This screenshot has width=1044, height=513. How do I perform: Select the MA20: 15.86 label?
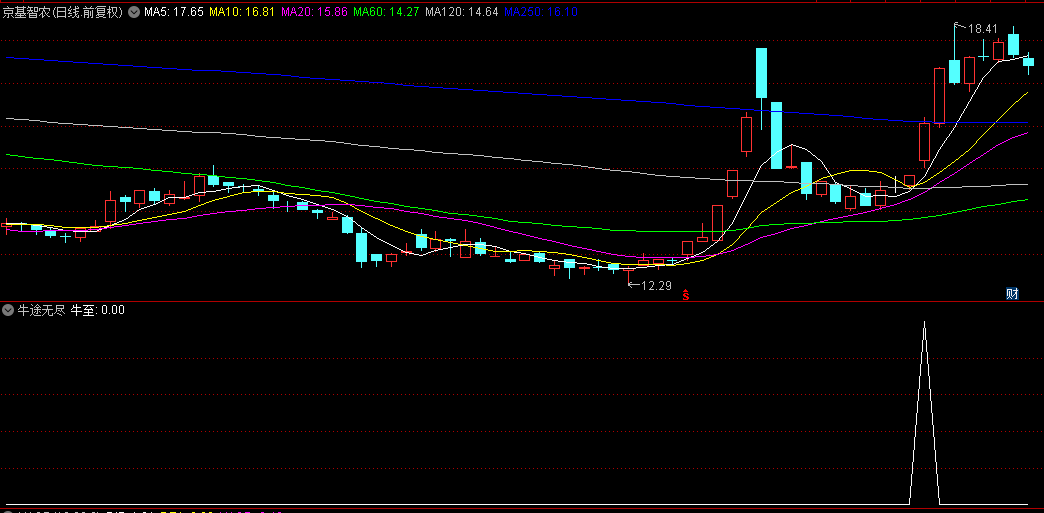click(314, 11)
